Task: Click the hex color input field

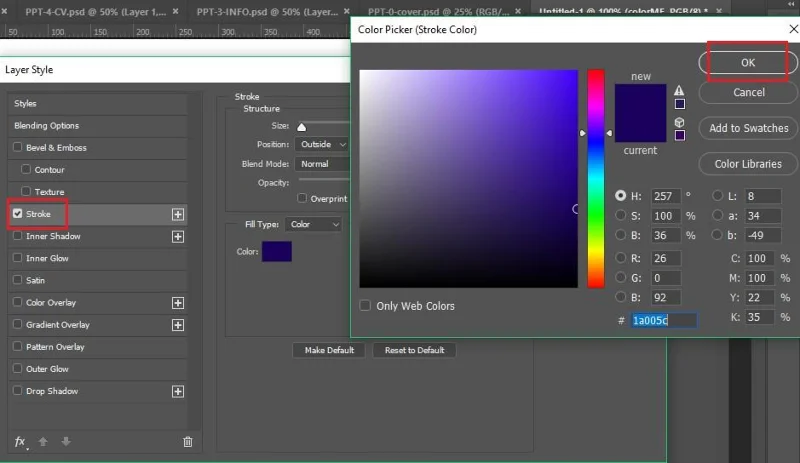Action: (663, 320)
